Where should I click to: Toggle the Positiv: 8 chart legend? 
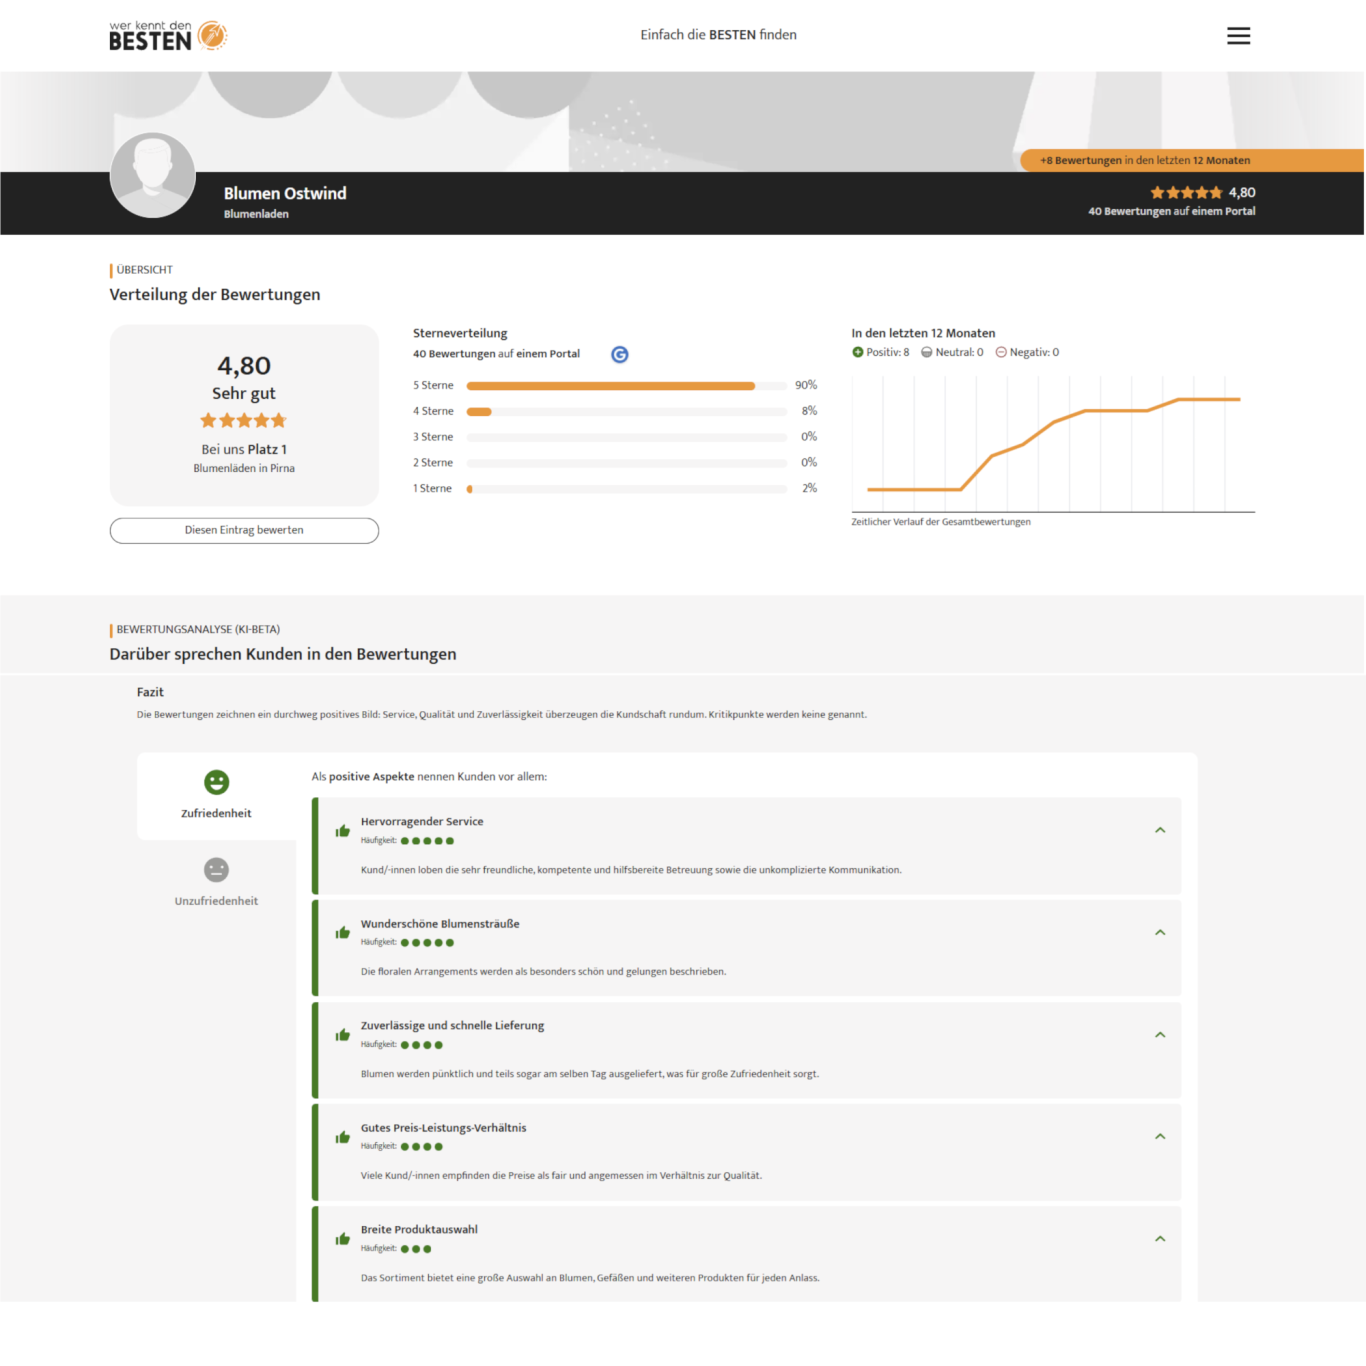pos(881,352)
